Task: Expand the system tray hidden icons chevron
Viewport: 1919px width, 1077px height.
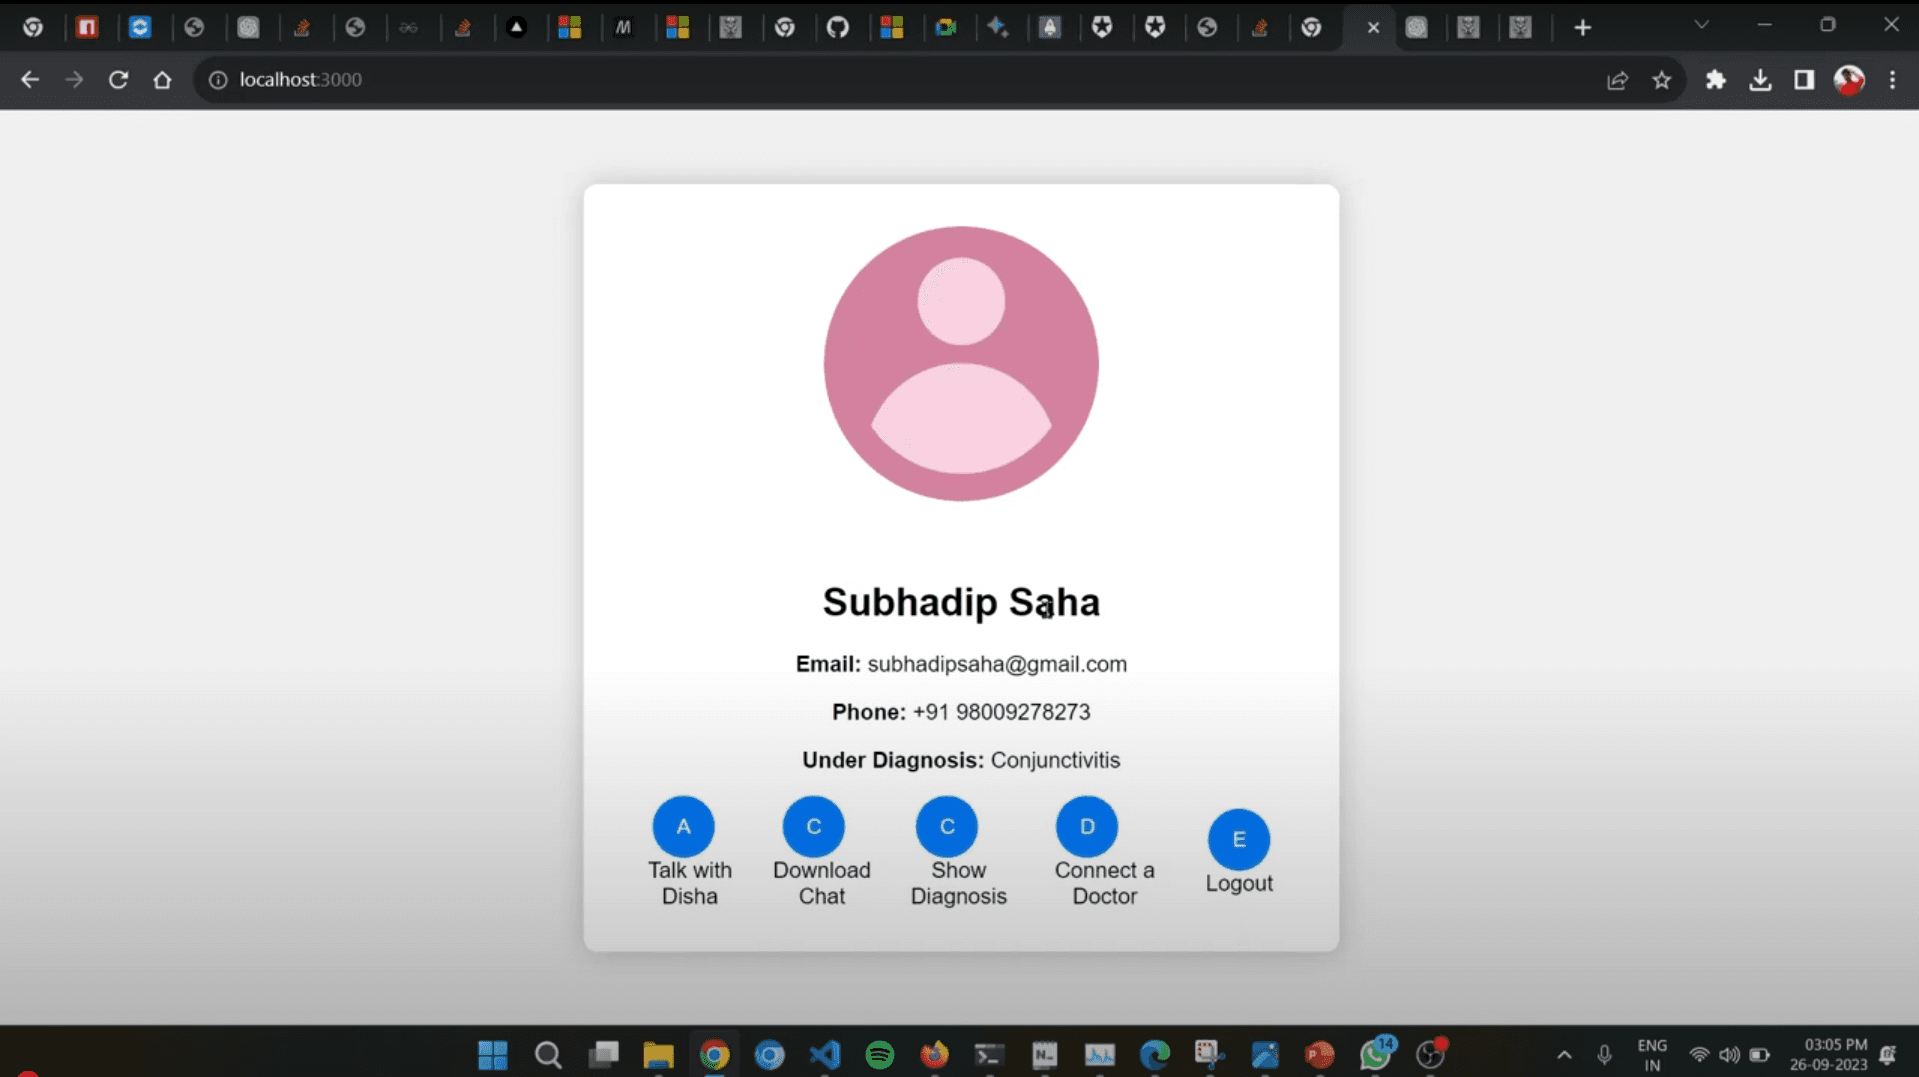Action: pyautogui.click(x=1564, y=1055)
